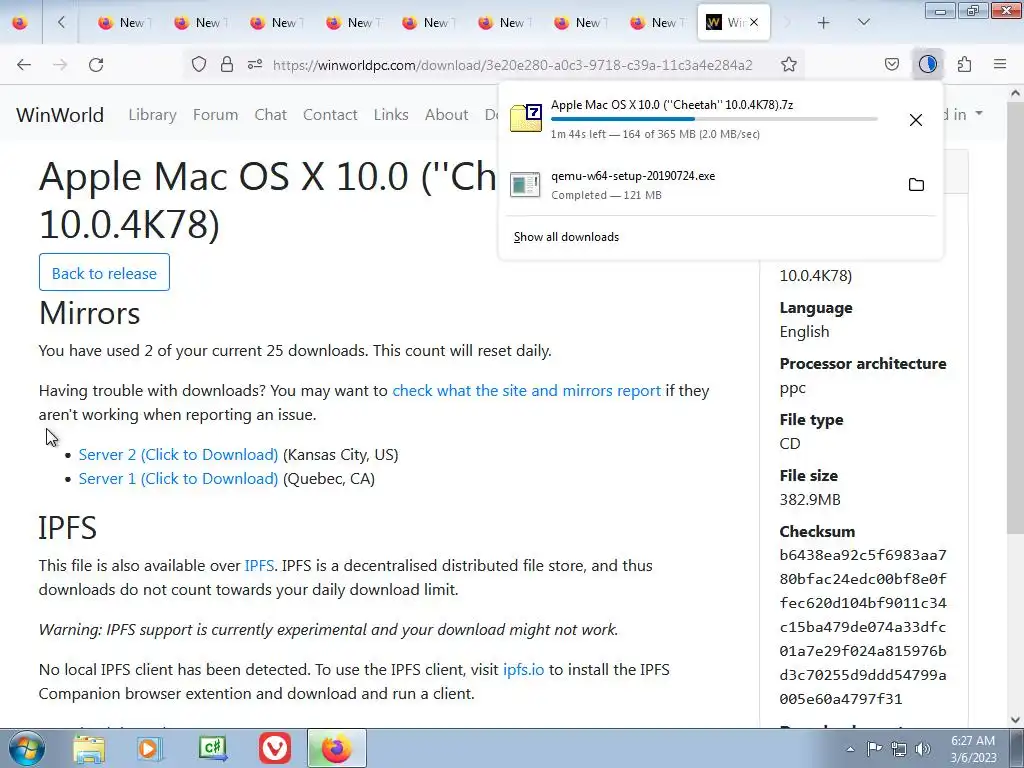Toggle the Downloads progress toolbar icon
The height and width of the screenshot is (768, 1024).
coord(927,64)
